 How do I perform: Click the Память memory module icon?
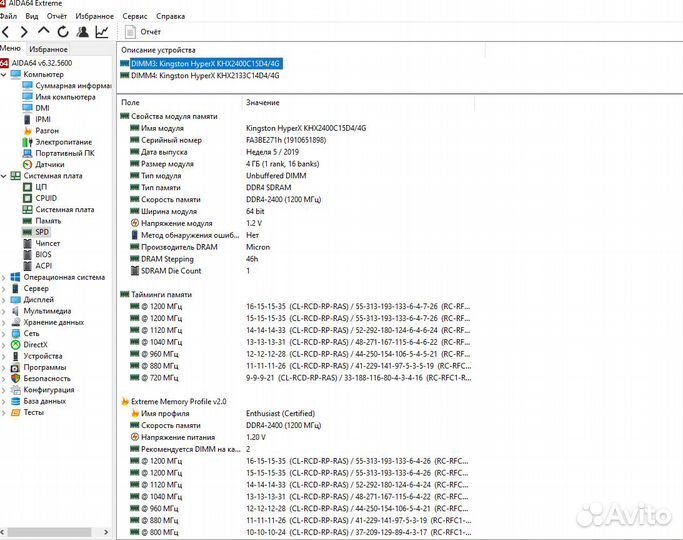click(x=27, y=221)
